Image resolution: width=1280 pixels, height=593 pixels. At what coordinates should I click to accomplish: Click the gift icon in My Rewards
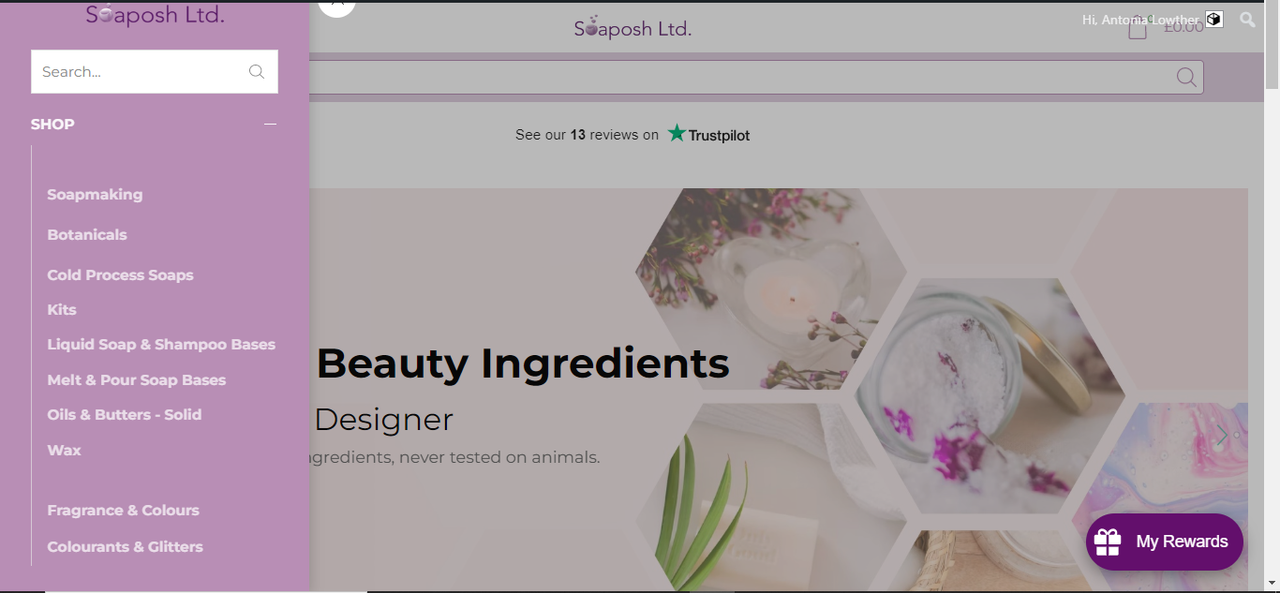coord(1108,541)
